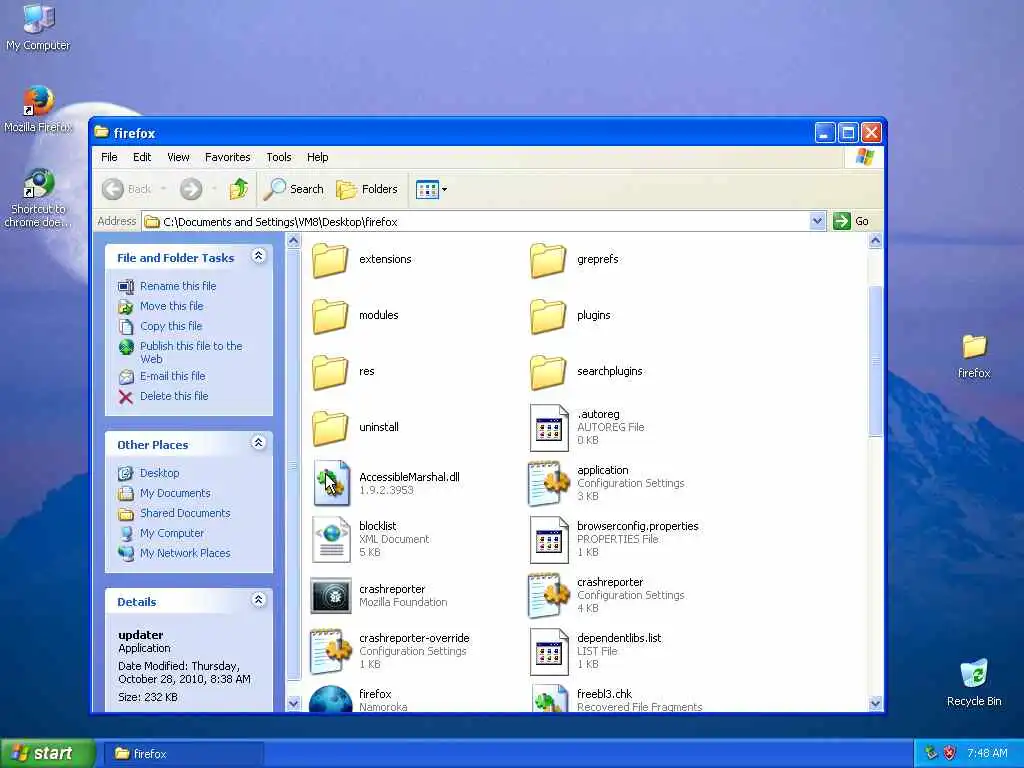The image size is (1024, 768).
Task: Collapse the File and Folder Tasks panel
Action: (x=259, y=256)
